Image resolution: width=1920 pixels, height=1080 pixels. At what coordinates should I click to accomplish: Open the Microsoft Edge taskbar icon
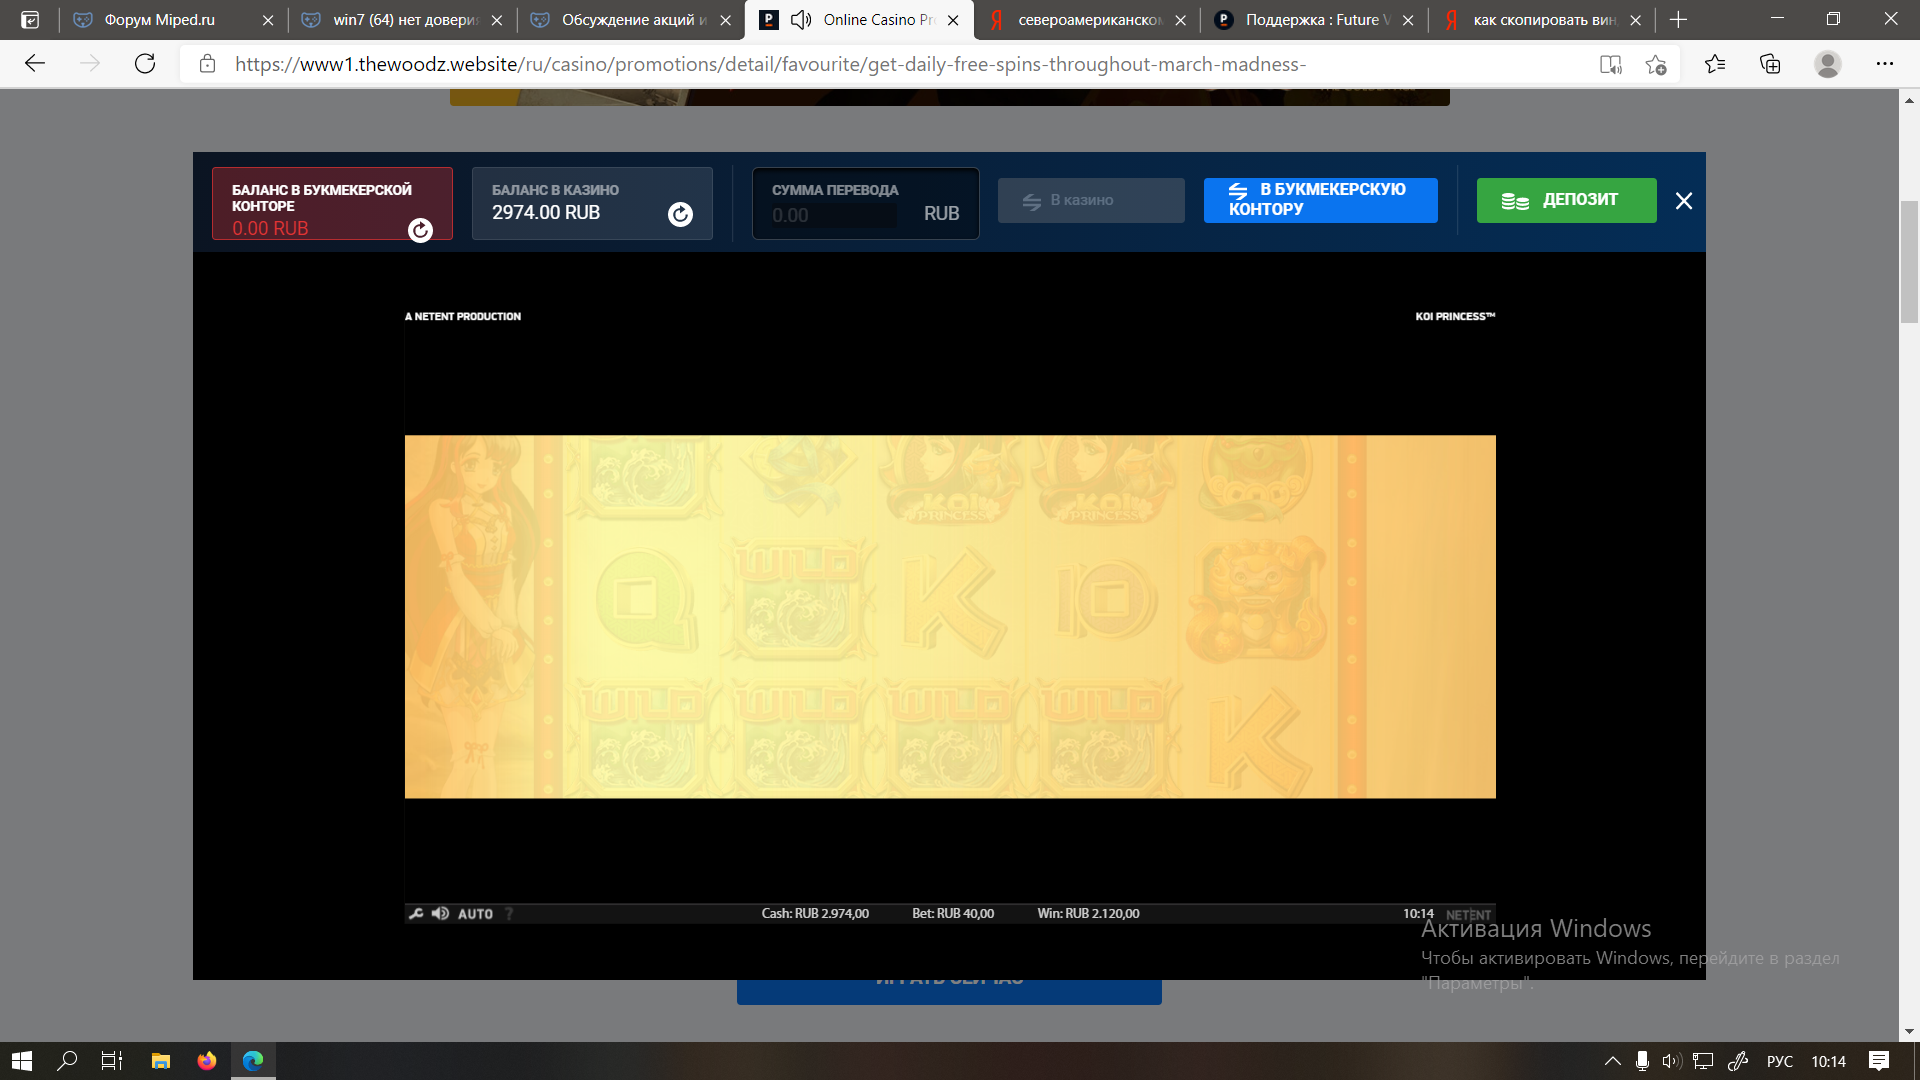[x=253, y=1061]
